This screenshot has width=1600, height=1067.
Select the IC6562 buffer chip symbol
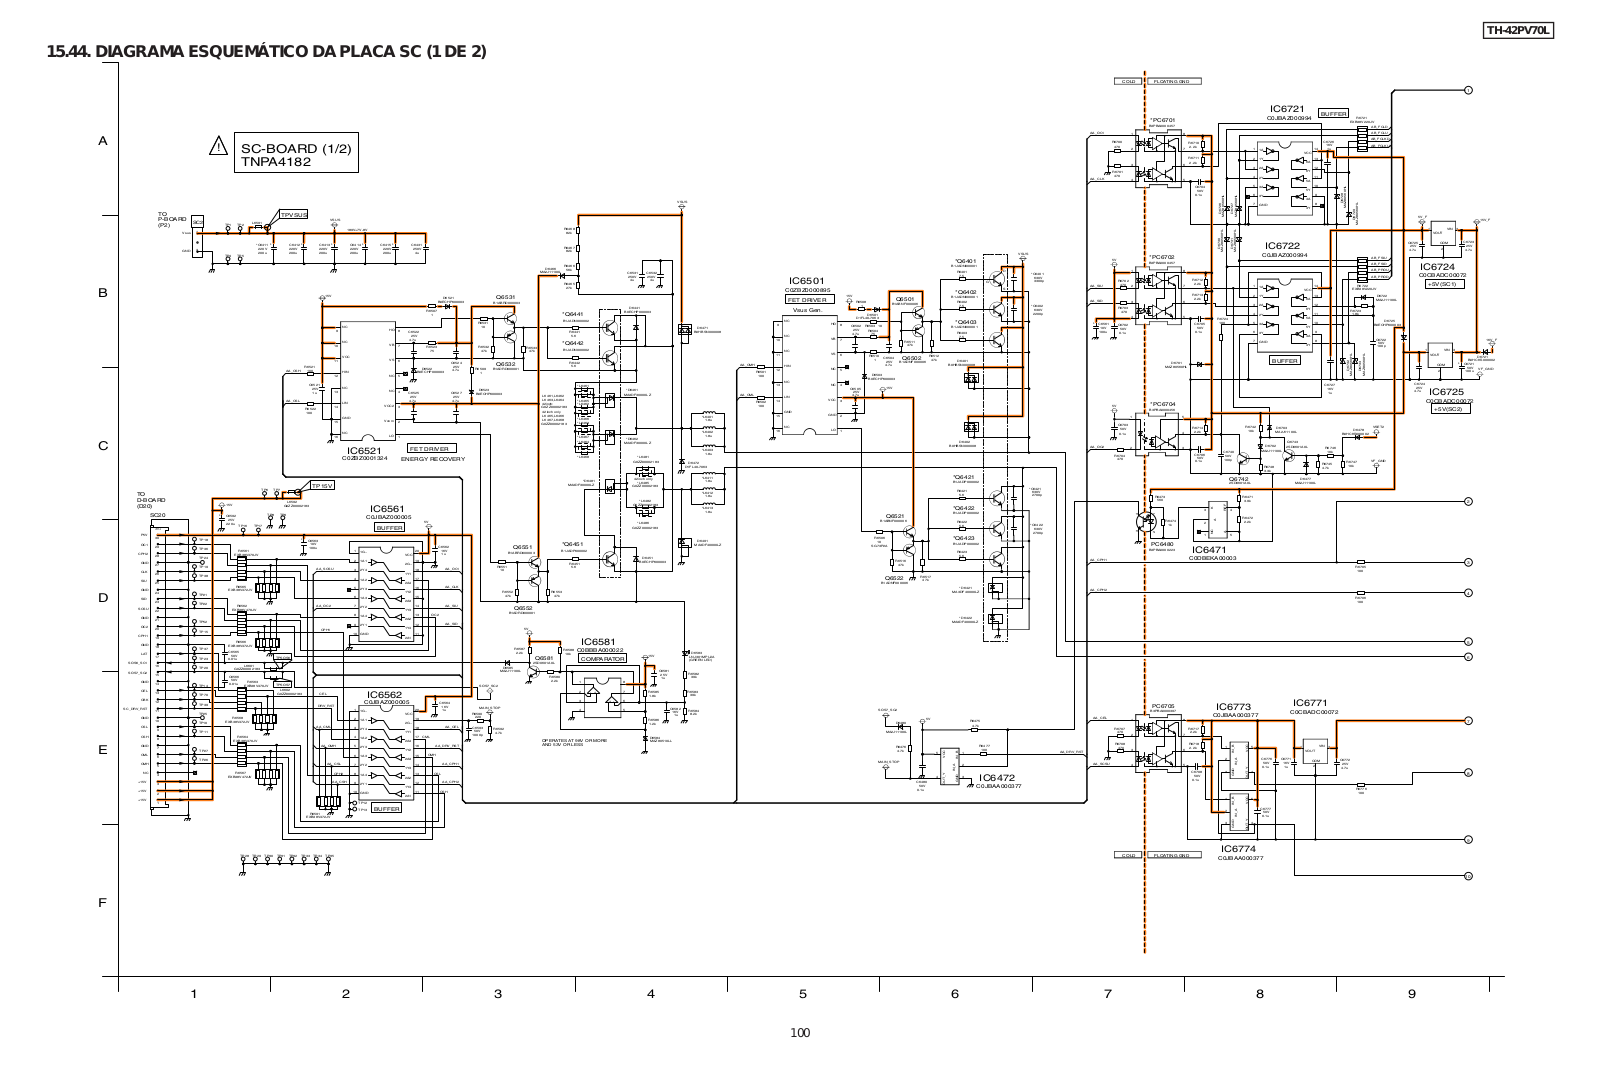tap(385, 753)
